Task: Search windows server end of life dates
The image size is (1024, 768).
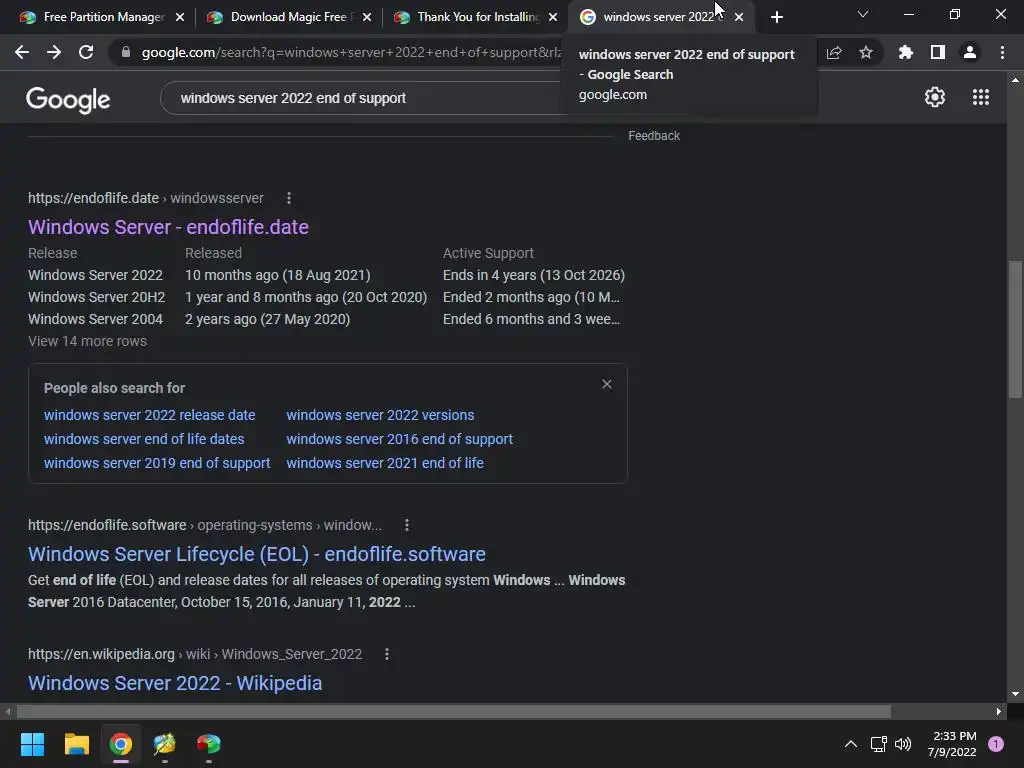Action: pyautogui.click(x=144, y=439)
